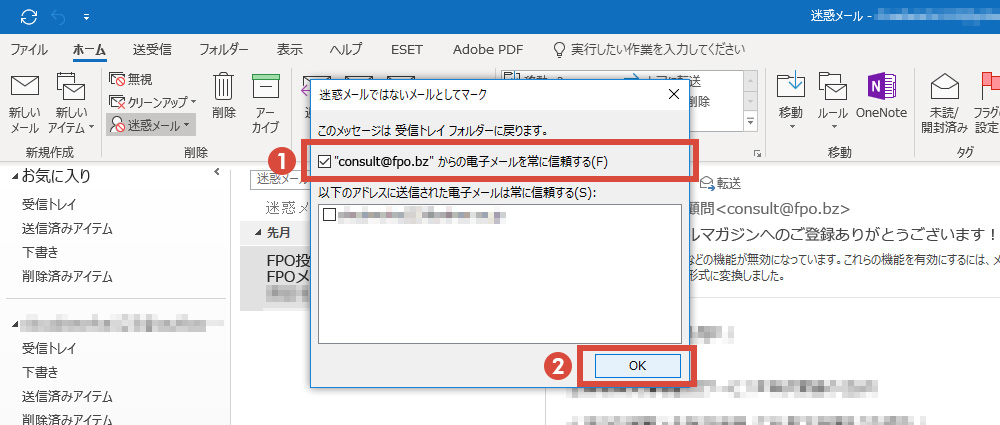Open the 移動 folder dropdown button
Image resolution: width=1000 pixels, height=425 pixels.
click(791, 103)
